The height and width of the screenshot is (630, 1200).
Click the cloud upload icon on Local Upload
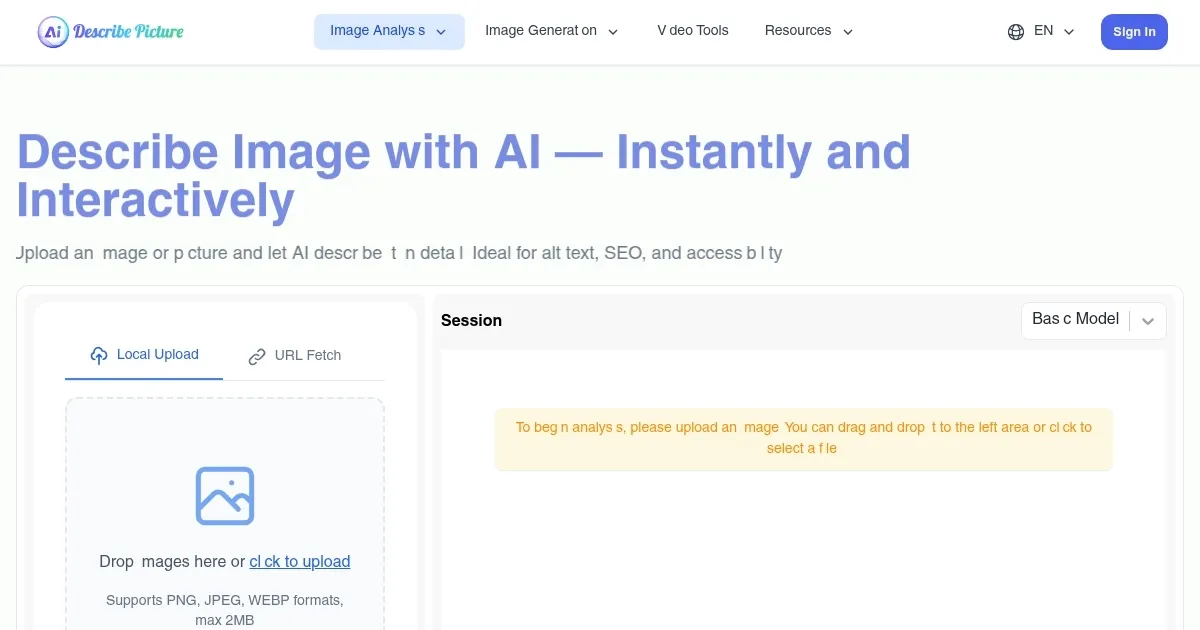click(x=99, y=355)
